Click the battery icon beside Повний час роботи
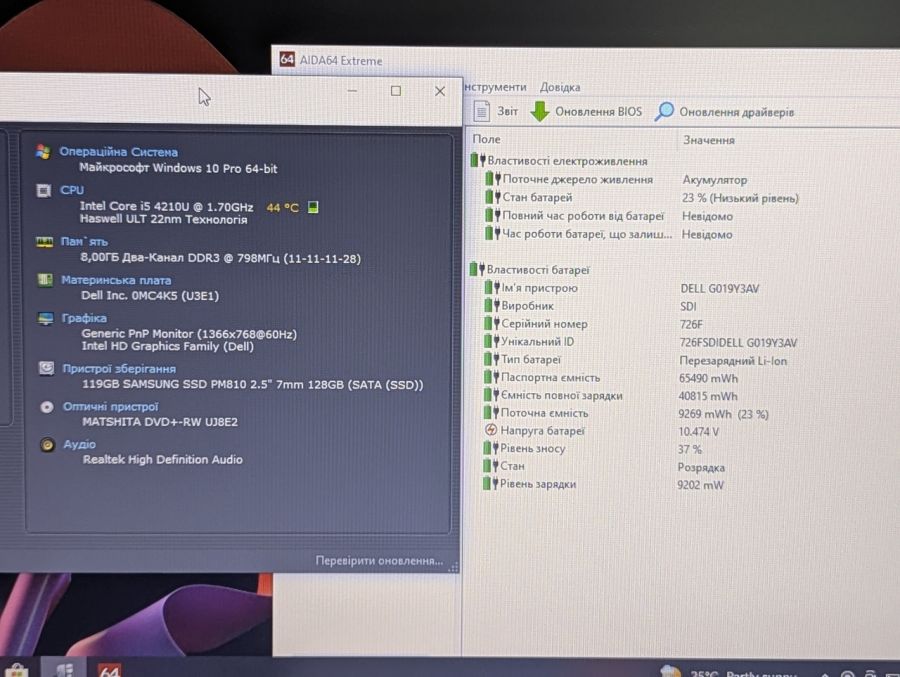Screen dimensions: 900x677 point(493,215)
